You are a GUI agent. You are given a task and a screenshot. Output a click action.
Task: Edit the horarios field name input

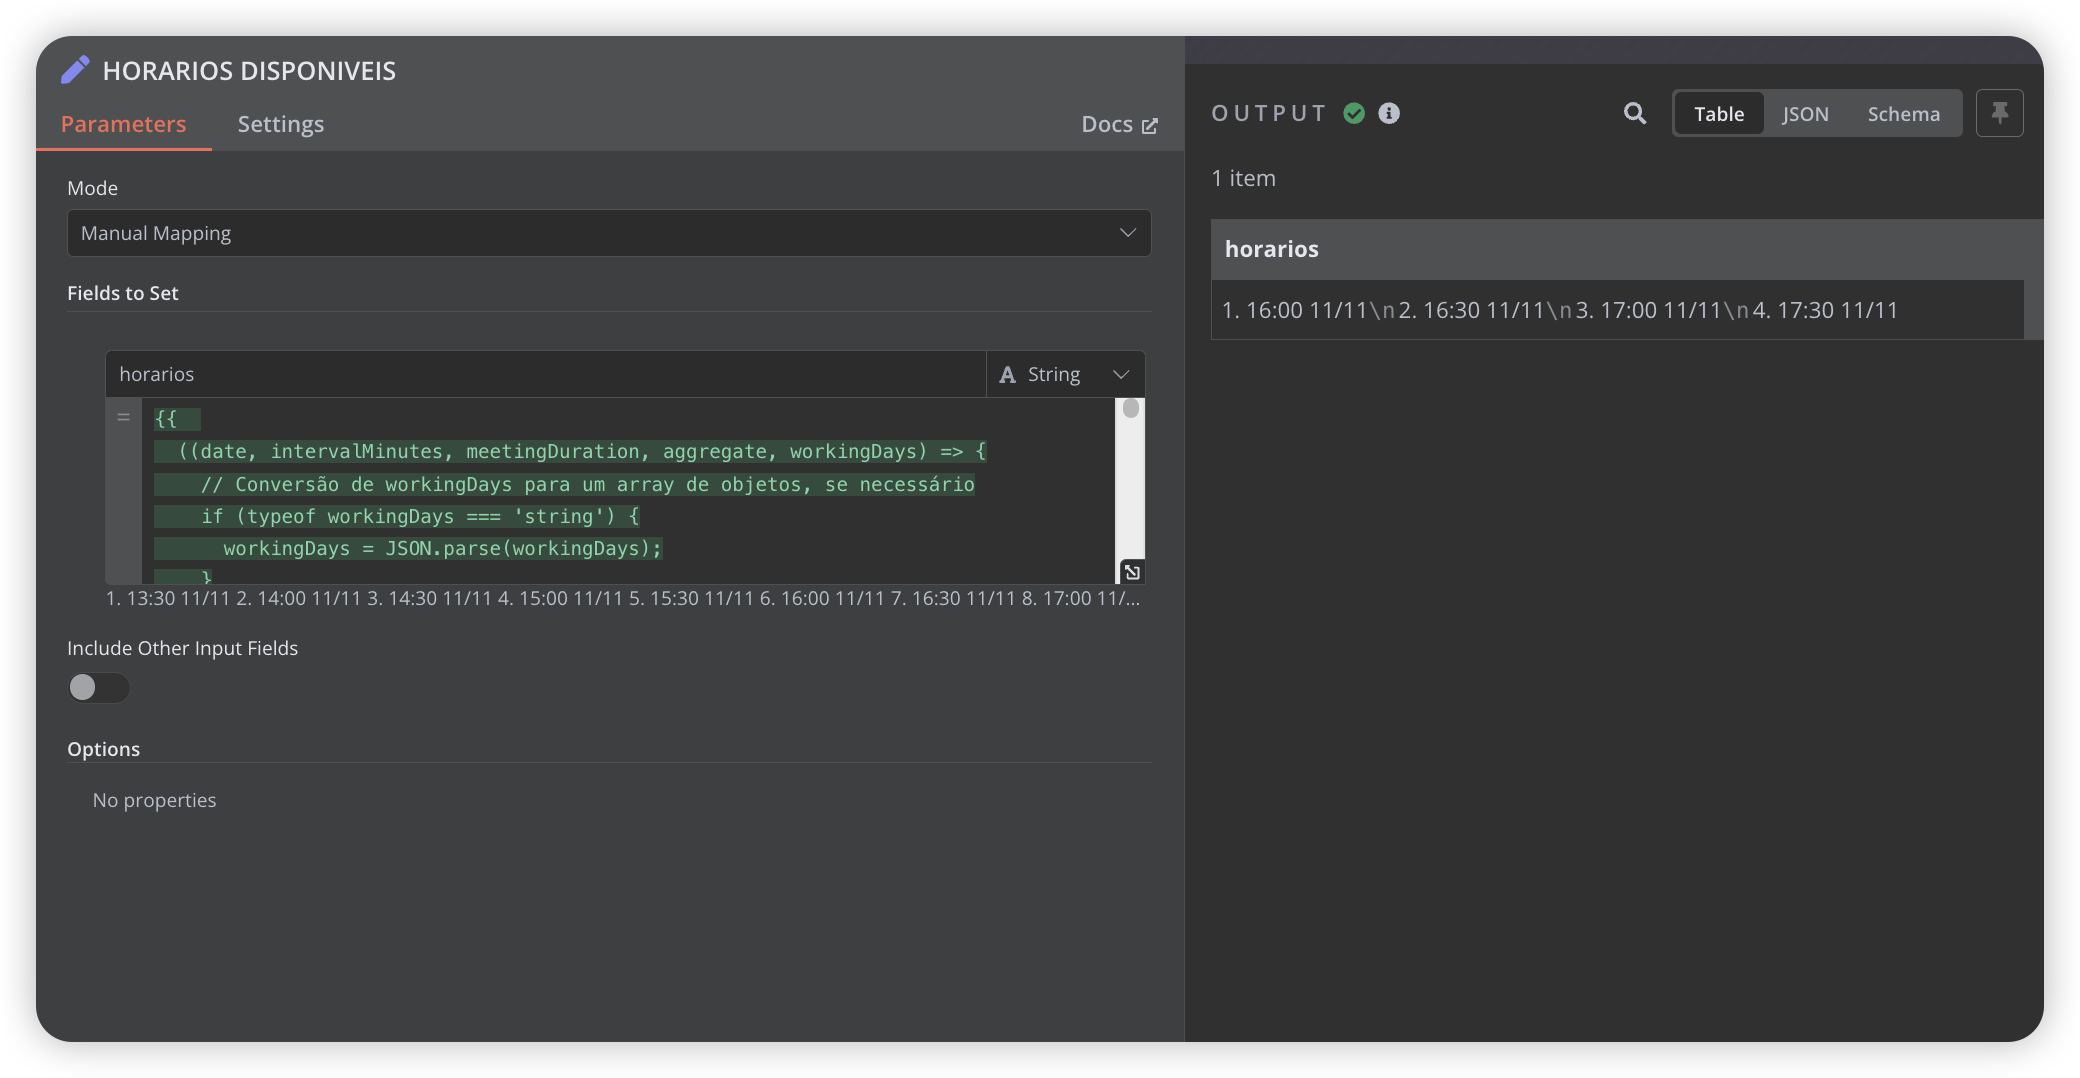pos(546,374)
